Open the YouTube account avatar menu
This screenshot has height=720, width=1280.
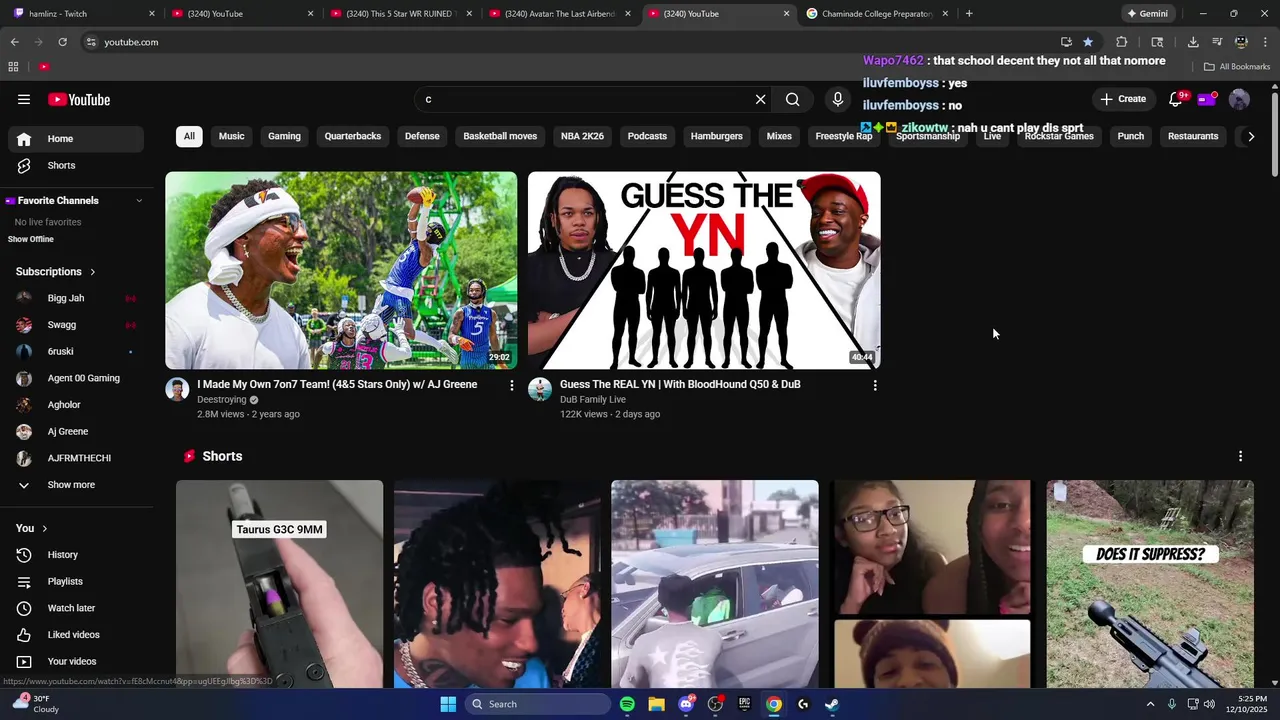pos(1239,99)
